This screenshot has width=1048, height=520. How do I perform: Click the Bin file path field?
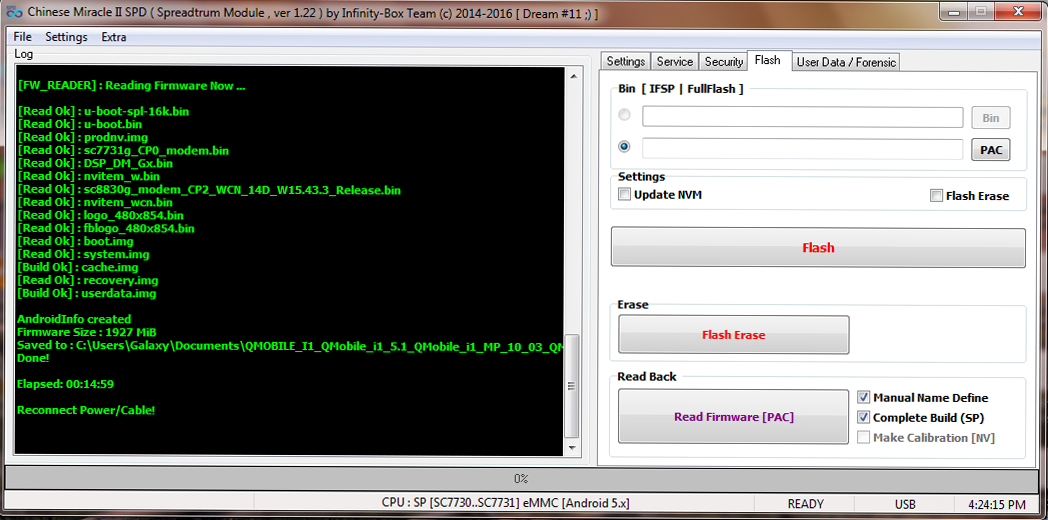tap(802, 117)
